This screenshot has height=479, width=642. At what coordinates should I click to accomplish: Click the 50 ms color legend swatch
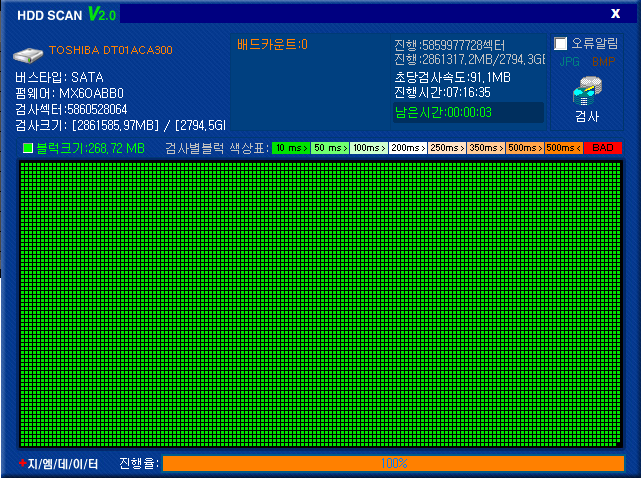coord(330,148)
